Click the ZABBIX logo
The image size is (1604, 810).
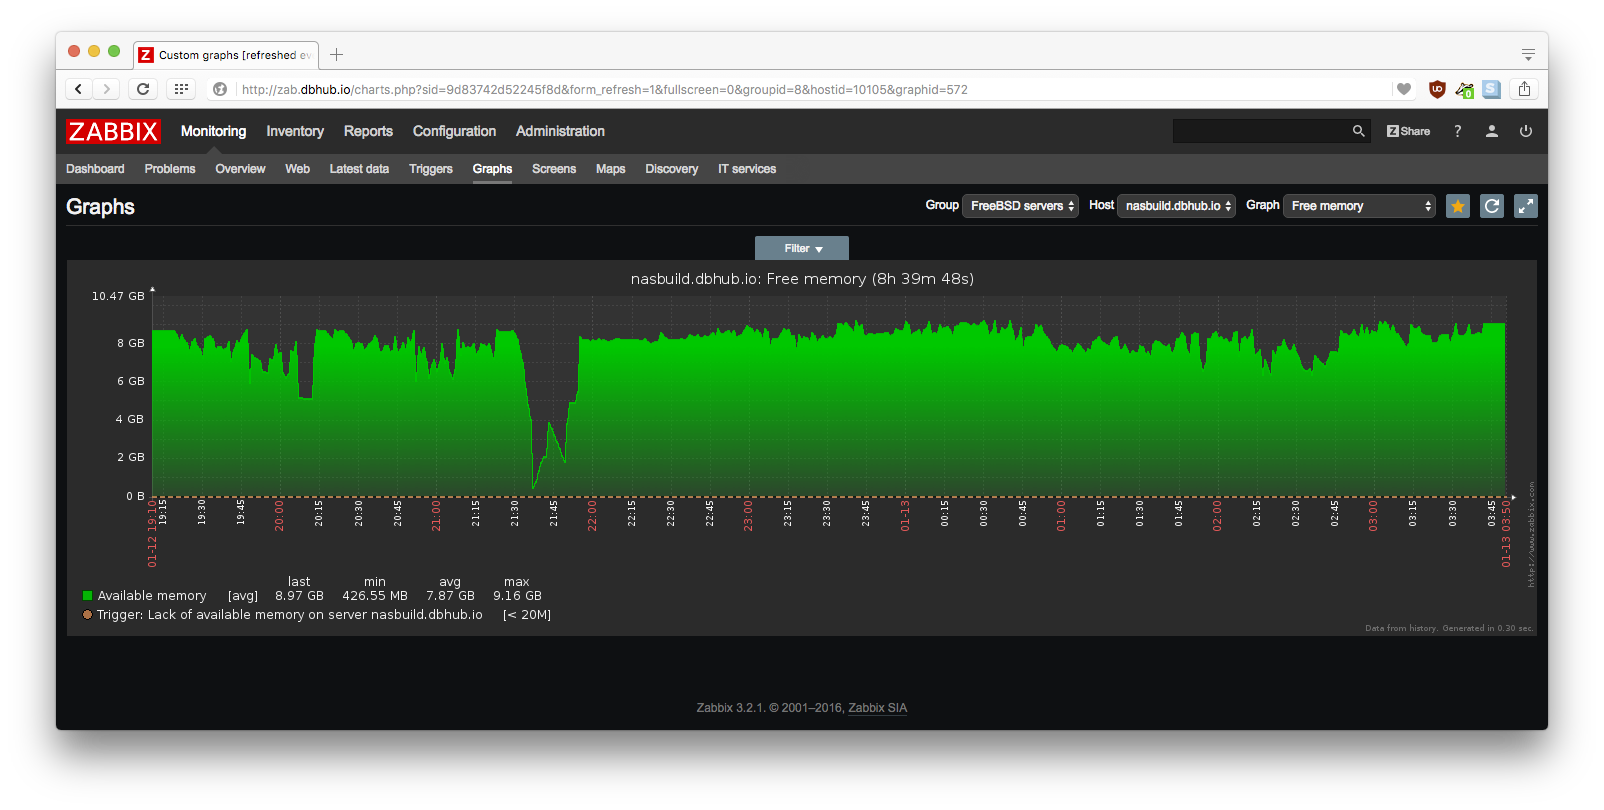[x=113, y=131]
